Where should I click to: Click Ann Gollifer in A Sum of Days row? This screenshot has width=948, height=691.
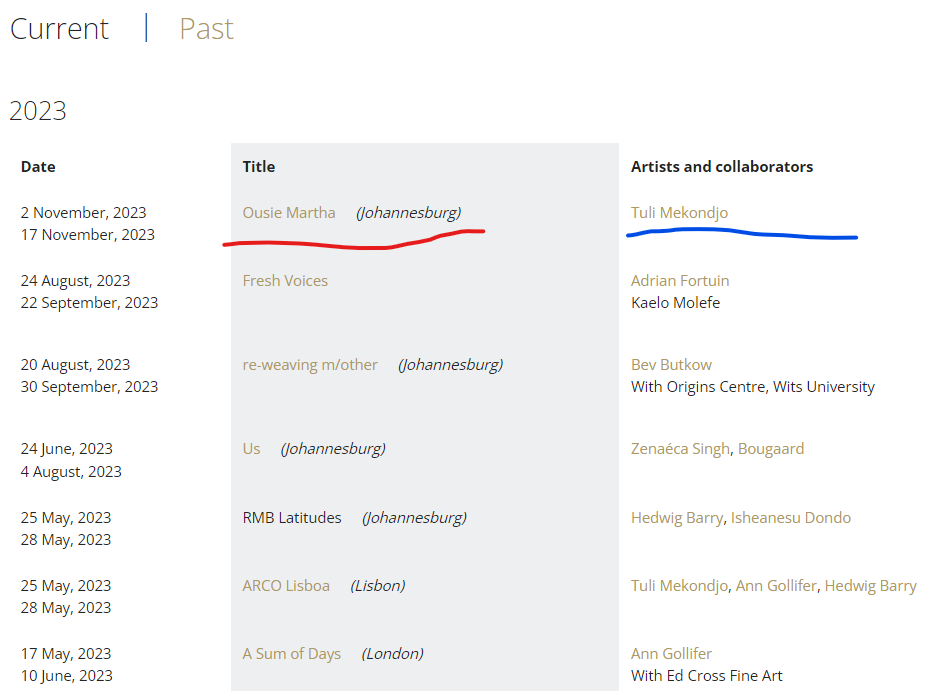[671, 654]
